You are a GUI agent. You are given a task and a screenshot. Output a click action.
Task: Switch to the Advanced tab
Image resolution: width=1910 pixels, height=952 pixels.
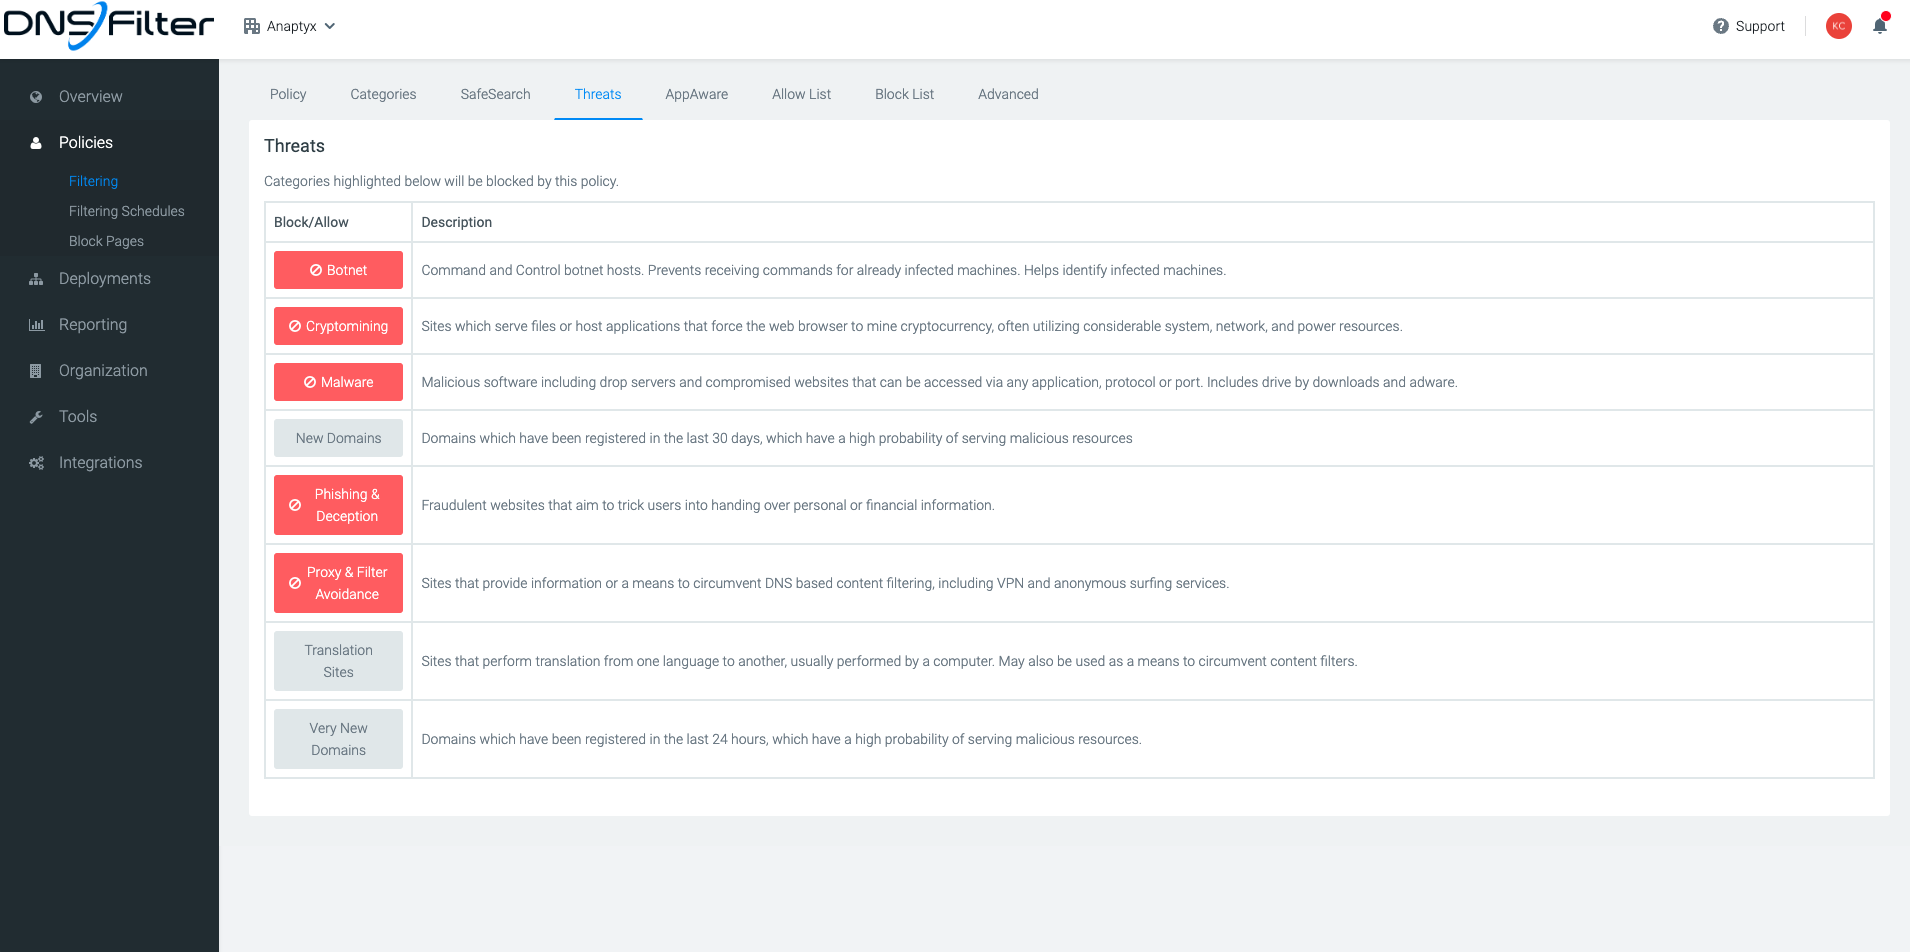pos(1008,94)
